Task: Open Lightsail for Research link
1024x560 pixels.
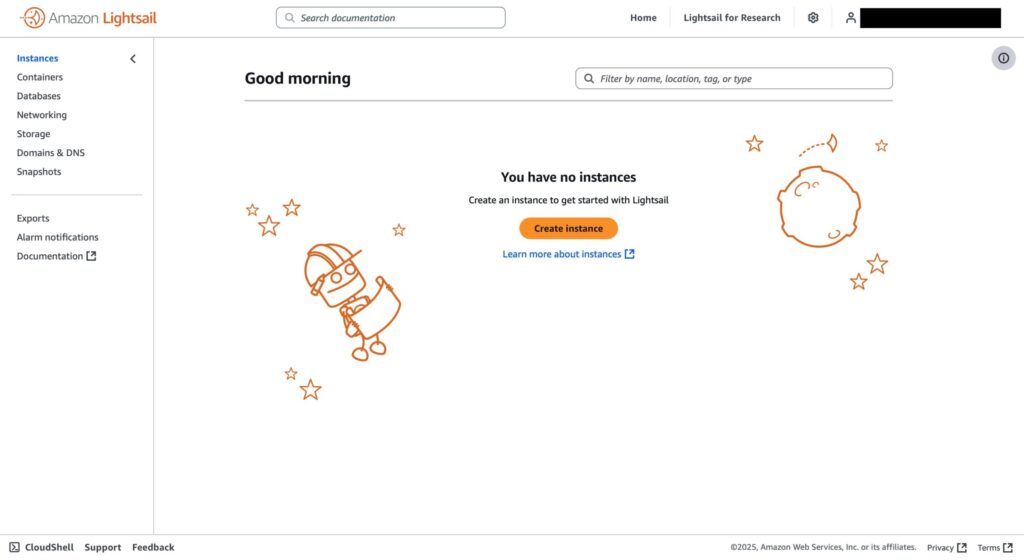Action: tap(731, 18)
